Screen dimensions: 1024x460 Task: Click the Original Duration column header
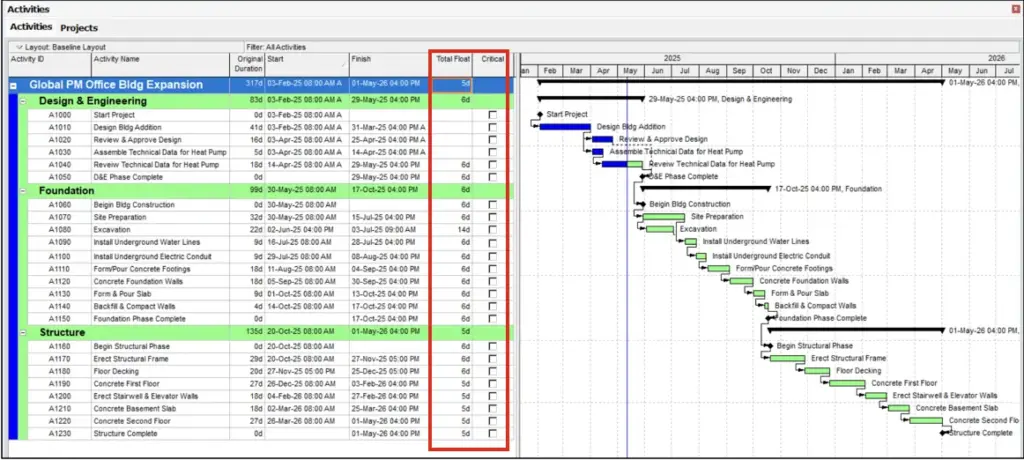pos(246,64)
